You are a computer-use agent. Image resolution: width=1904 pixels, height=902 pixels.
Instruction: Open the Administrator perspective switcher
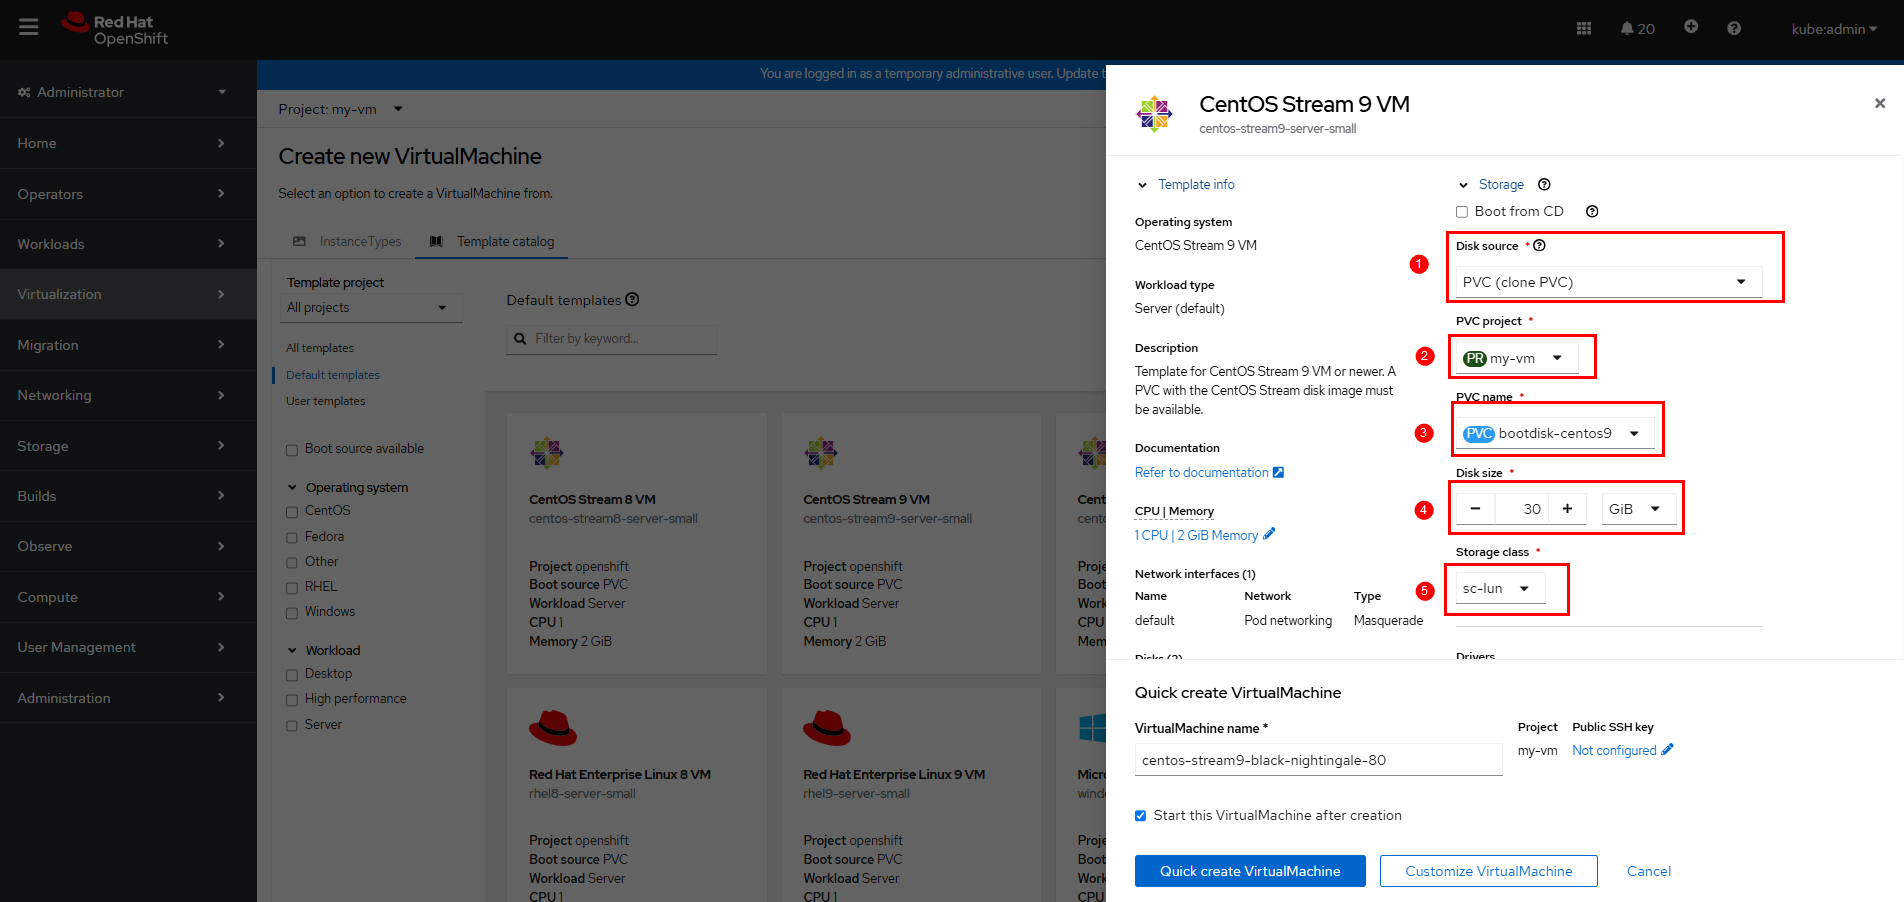coord(122,92)
